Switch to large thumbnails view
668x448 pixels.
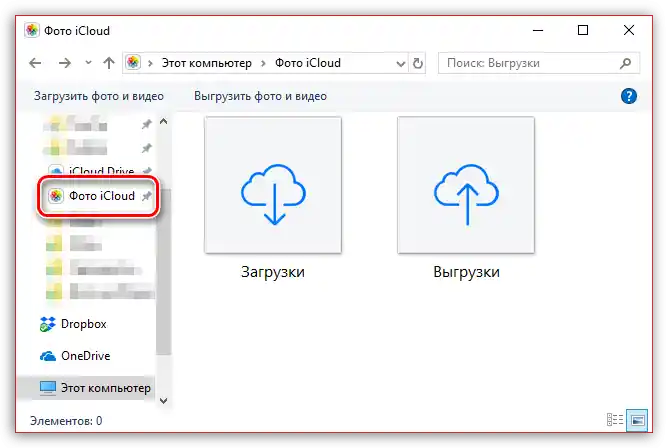637,420
